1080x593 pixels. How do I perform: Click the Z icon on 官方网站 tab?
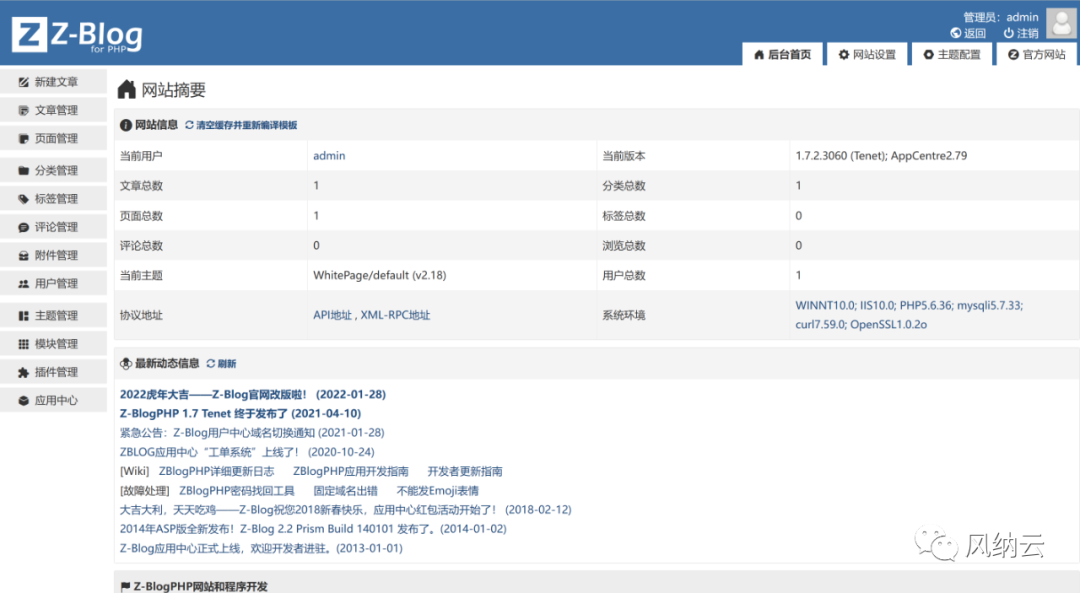pyautogui.click(x=1013, y=54)
